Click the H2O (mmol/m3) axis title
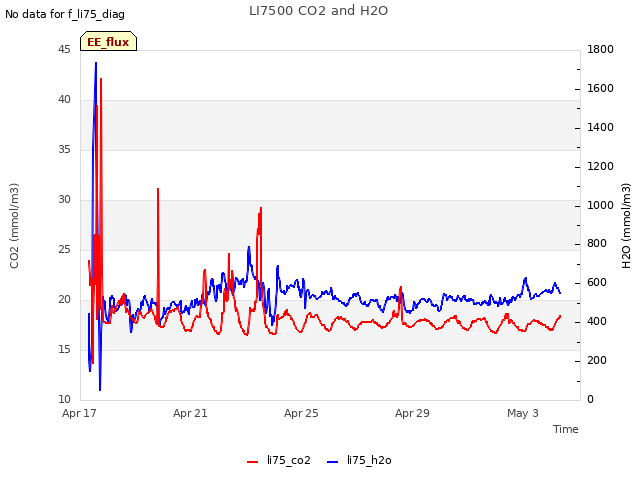Screen dimensions: 640x480 (626, 226)
